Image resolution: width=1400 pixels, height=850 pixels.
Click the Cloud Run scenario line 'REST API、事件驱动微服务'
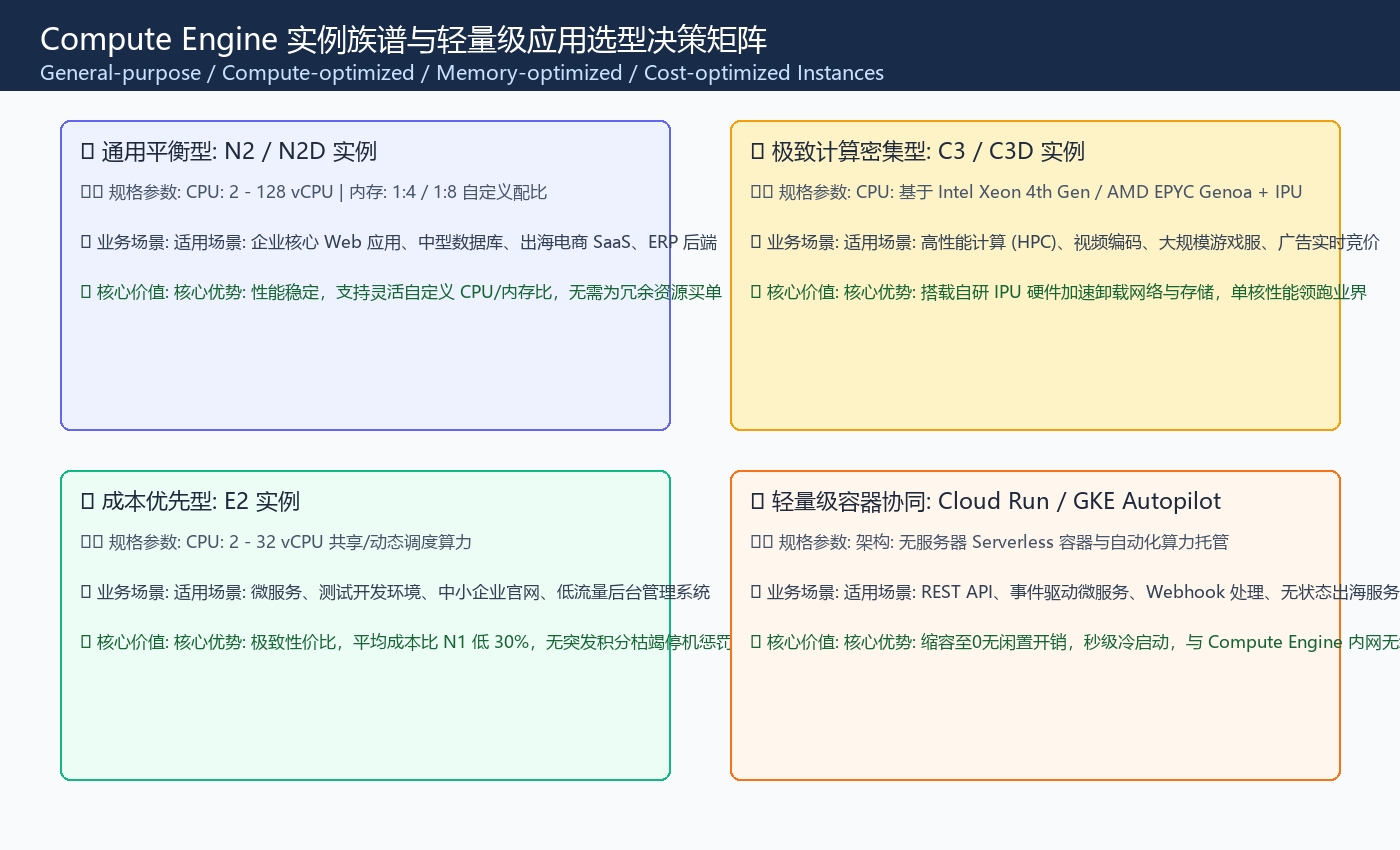pos(1075,592)
